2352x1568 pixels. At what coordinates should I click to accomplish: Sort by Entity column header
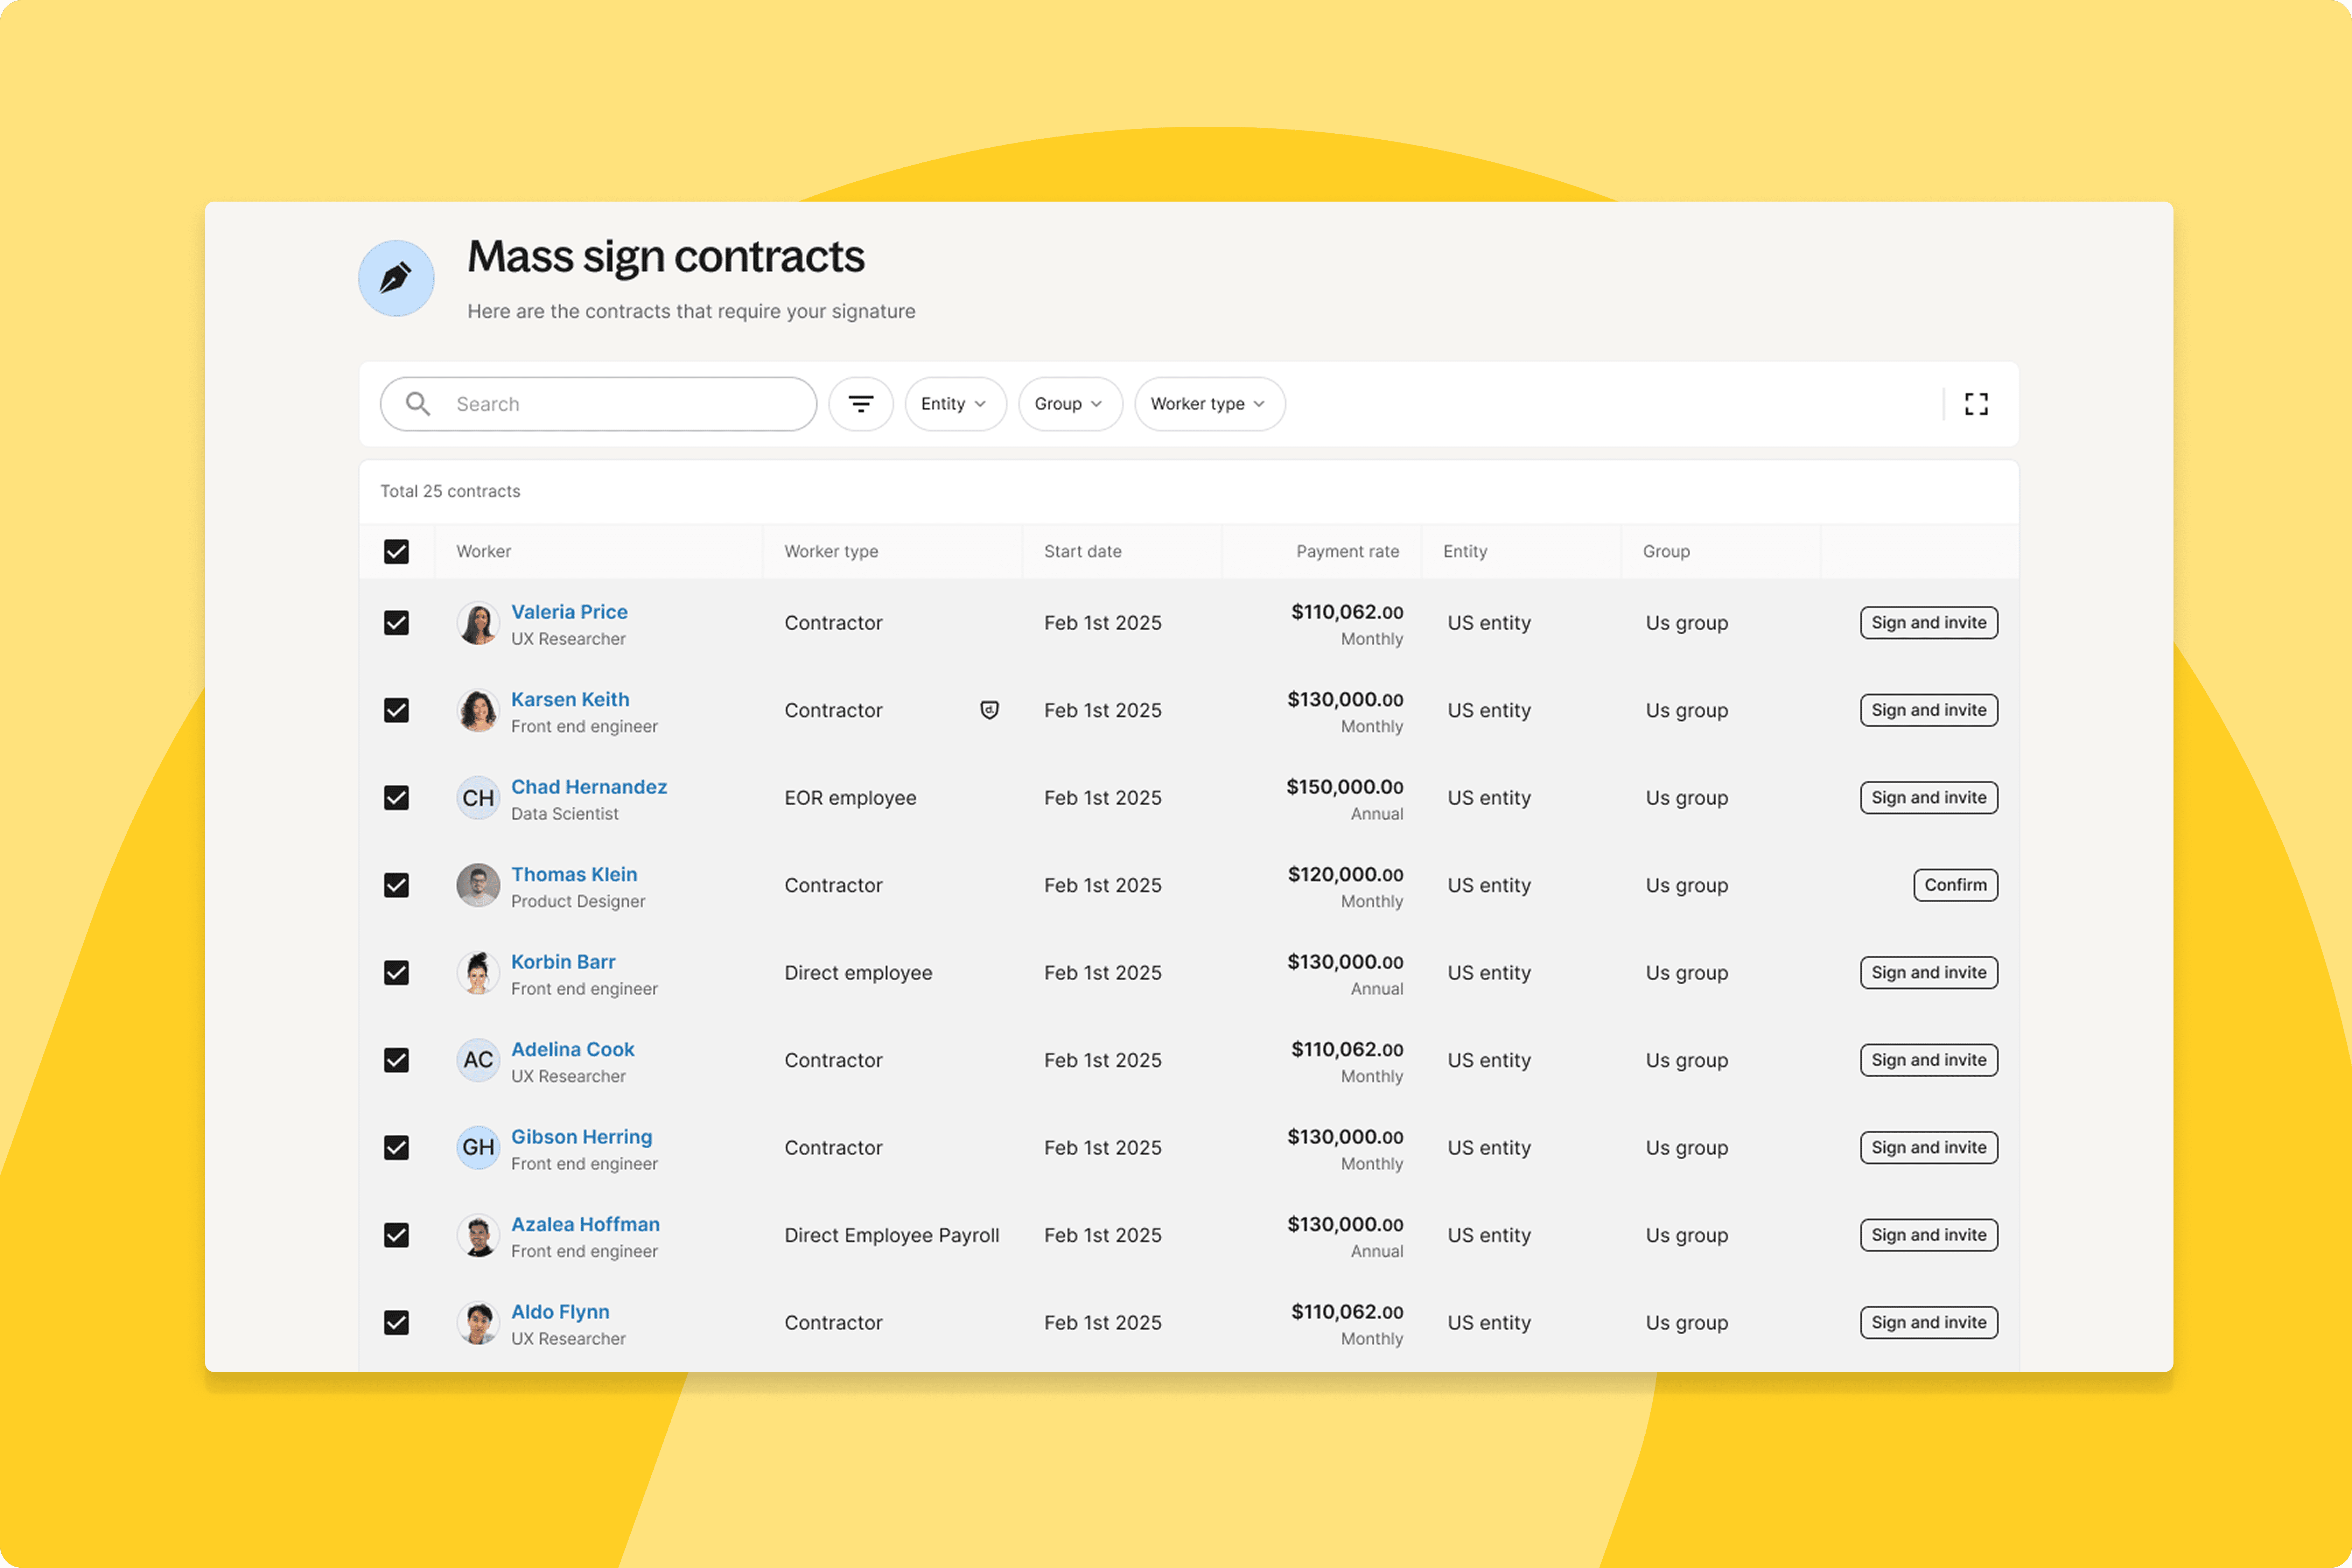coord(1465,552)
